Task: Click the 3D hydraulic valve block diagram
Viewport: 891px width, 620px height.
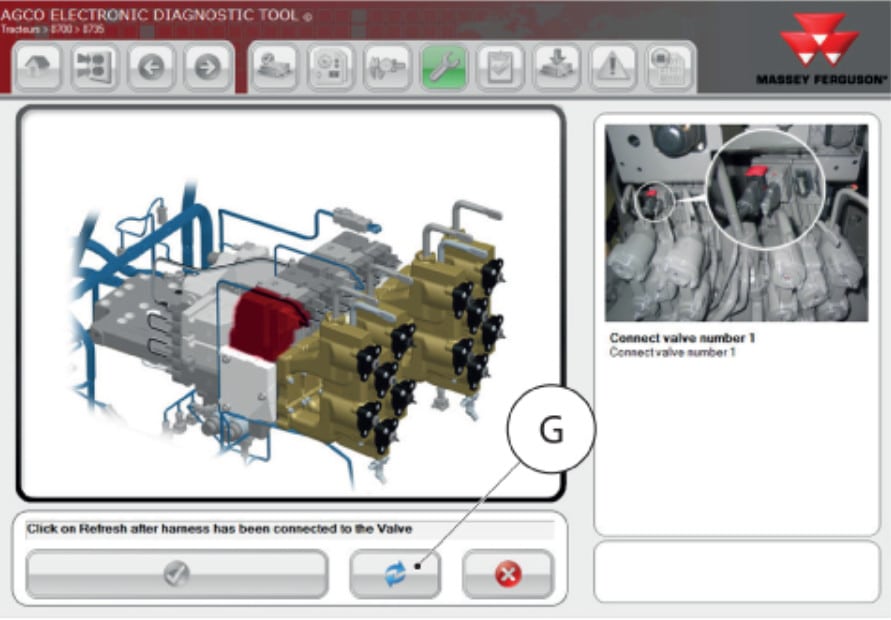Action: (291, 302)
